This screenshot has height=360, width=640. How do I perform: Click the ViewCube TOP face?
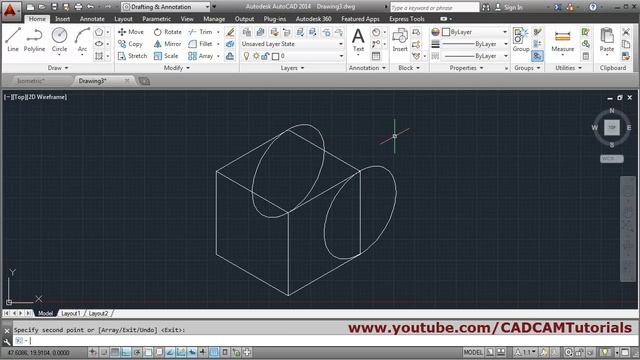click(x=611, y=127)
